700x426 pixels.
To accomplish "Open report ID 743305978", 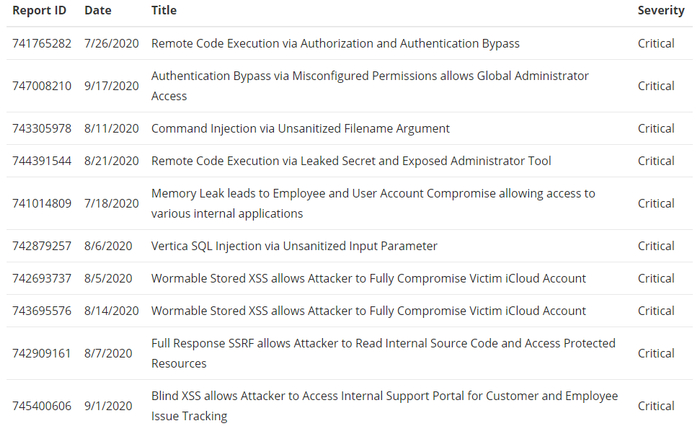I will point(42,129).
